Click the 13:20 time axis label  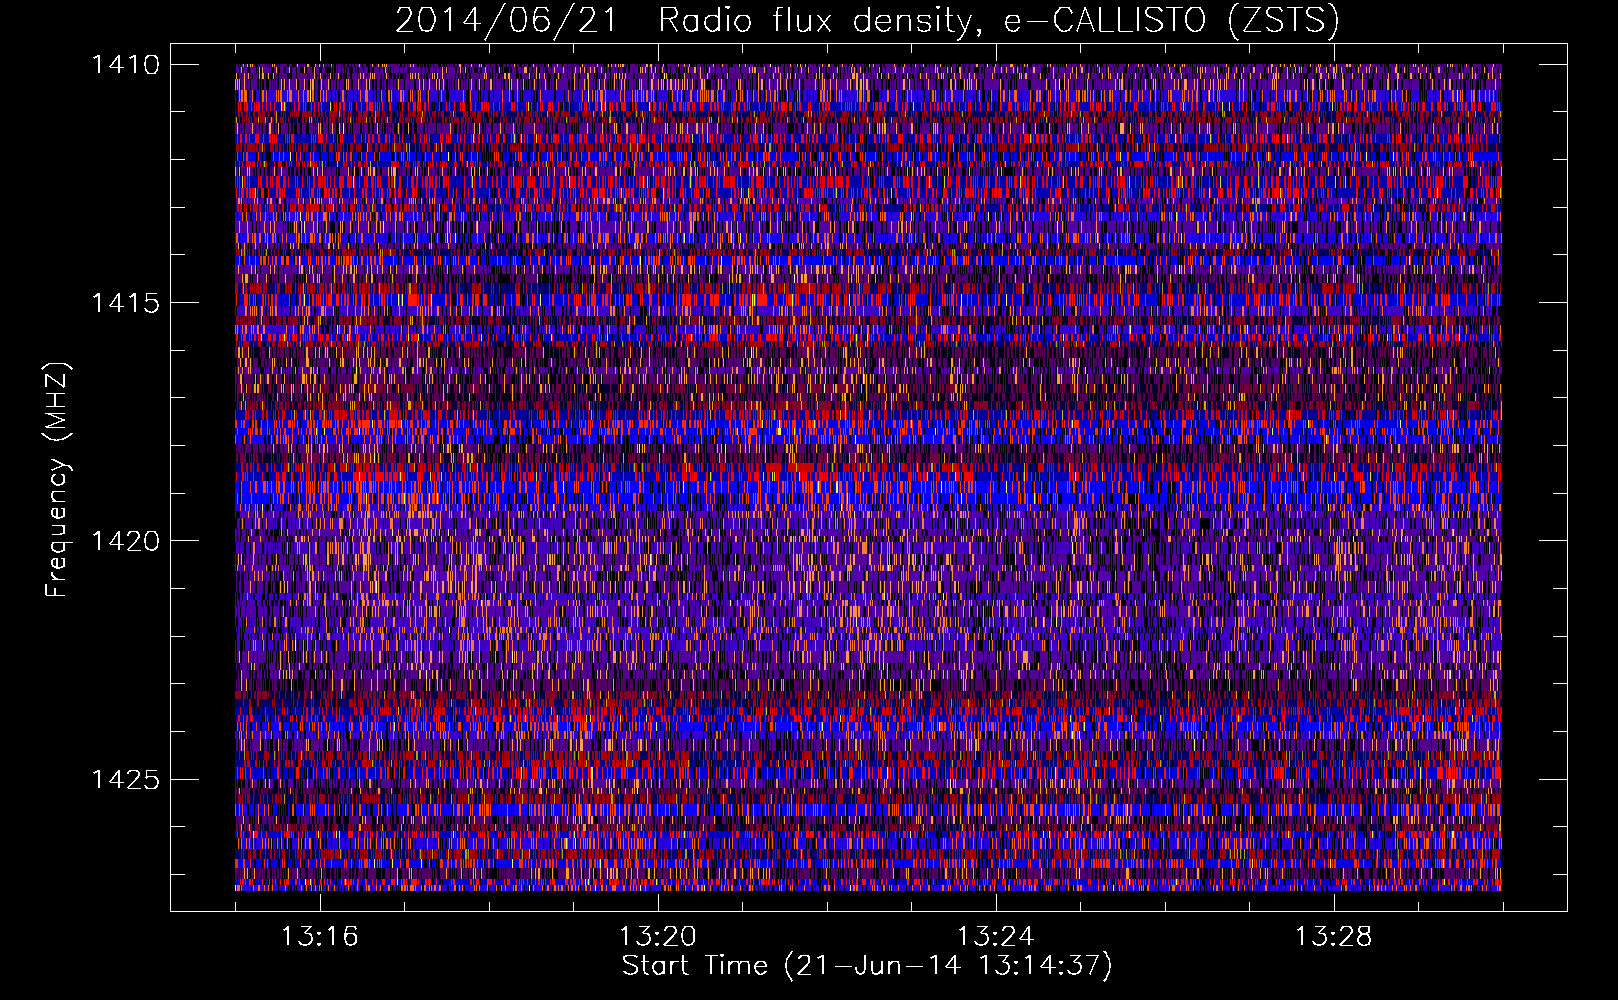click(657, 937)
